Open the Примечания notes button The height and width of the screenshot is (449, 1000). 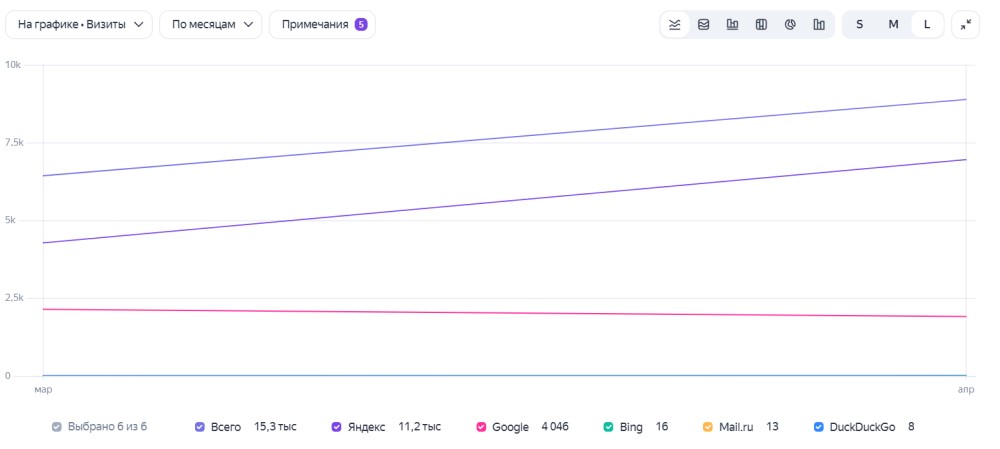(x=322, y=25)
